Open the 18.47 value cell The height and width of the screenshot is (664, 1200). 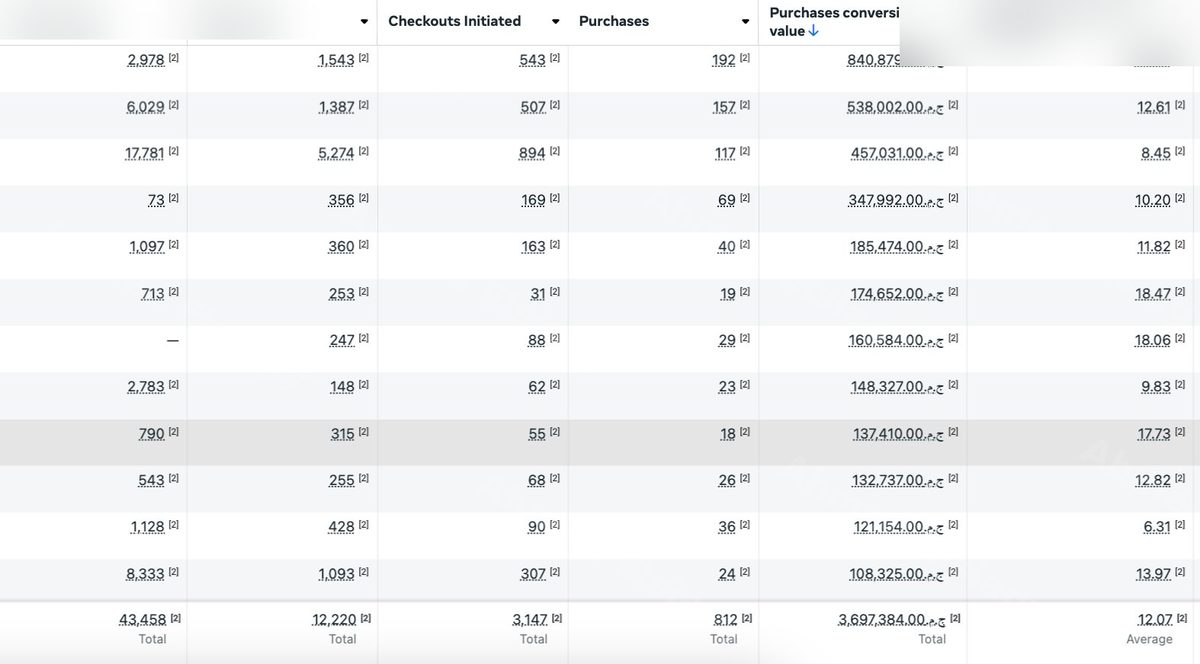click(x=1153, y=293)
